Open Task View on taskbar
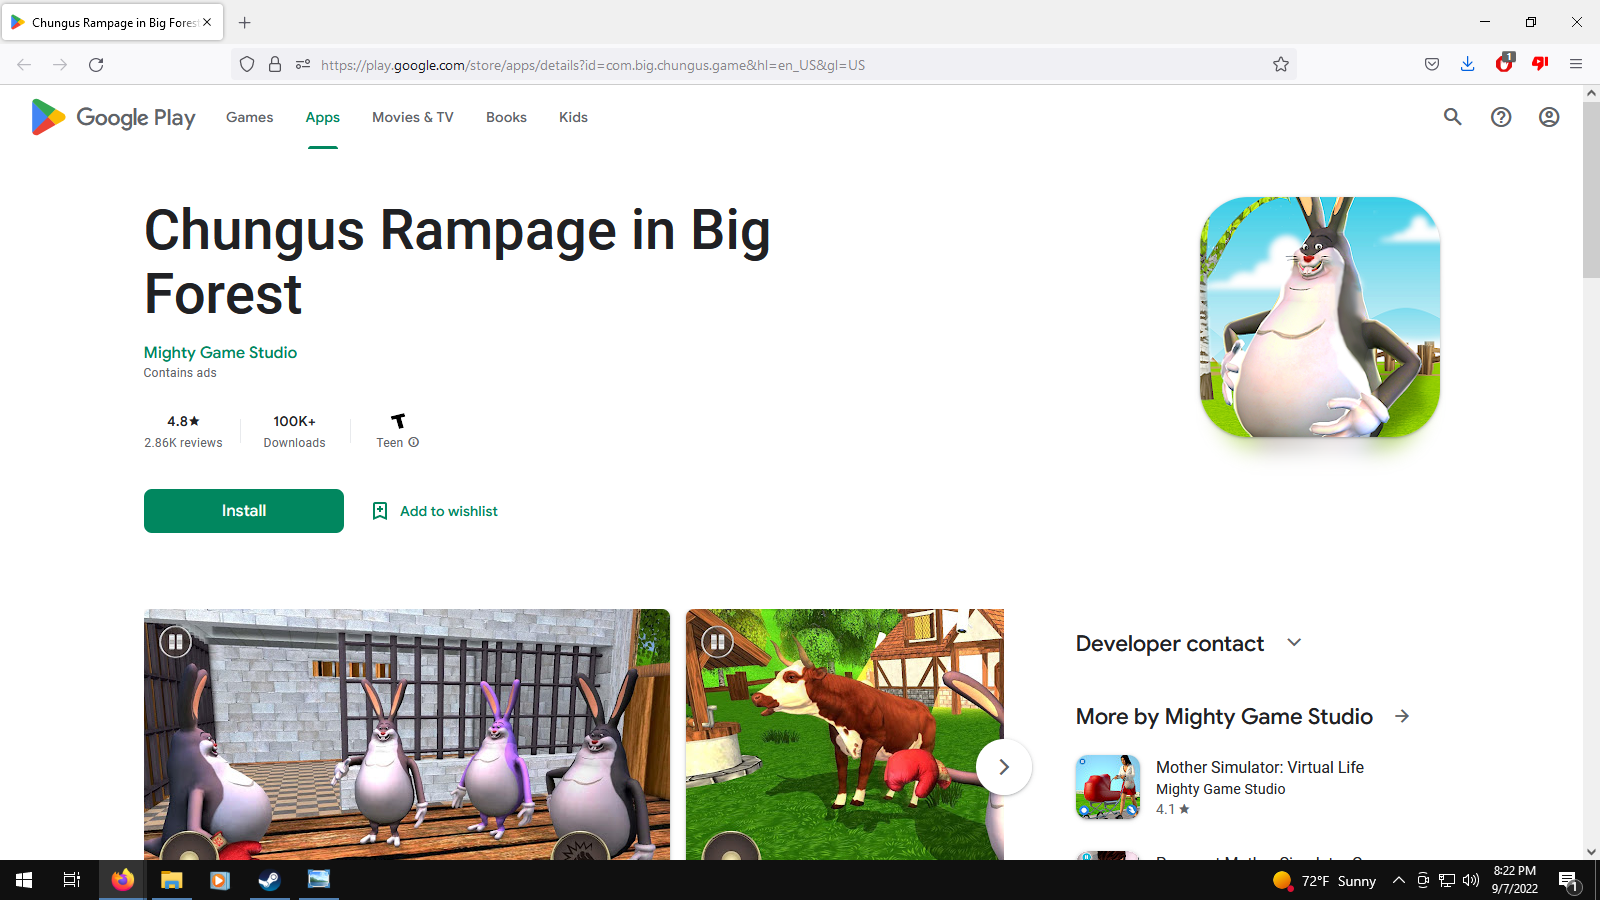Viewport: 1600px width, 900px height. tap(72, 880)
